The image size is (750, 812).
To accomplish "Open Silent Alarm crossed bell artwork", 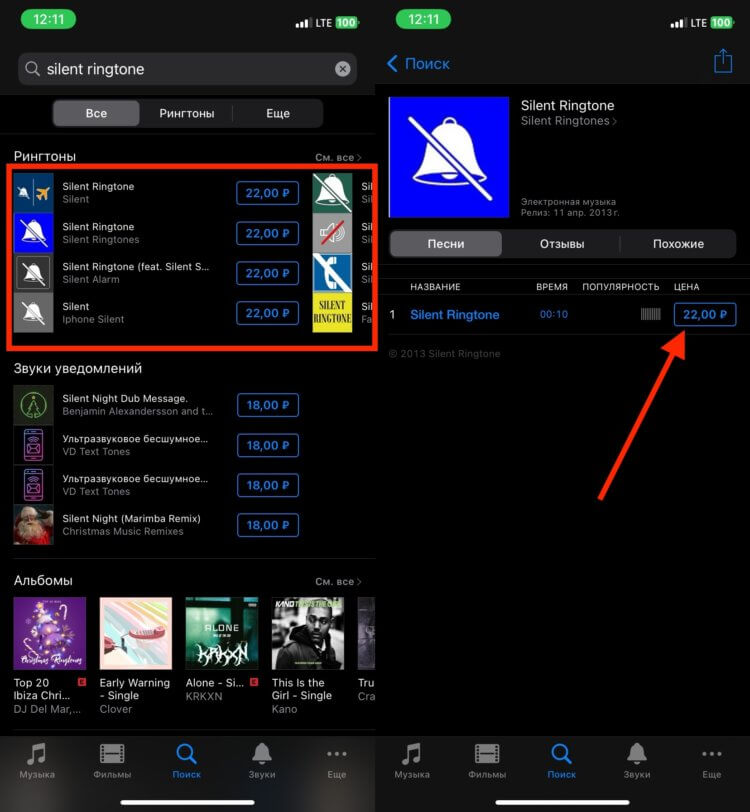I will pyautogui.click(x=33, y=273).
